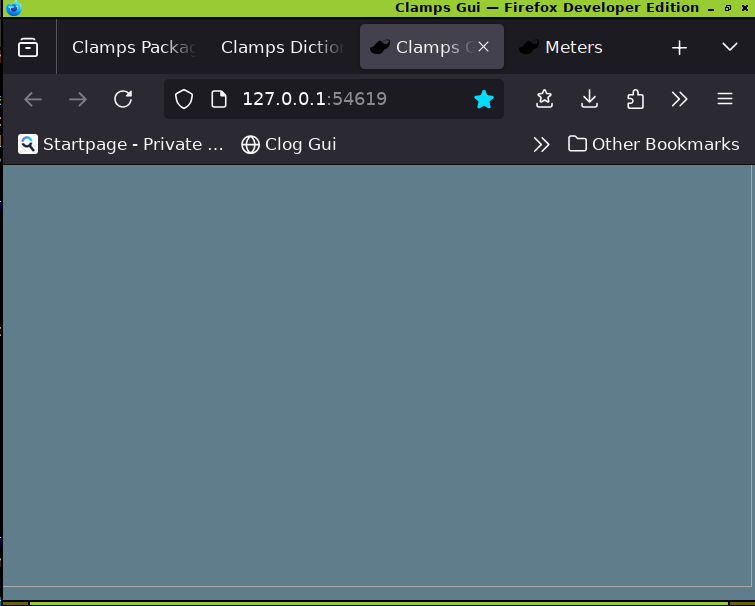
Task: Open the Extensions puzzle icon
Action: [635, 99]
